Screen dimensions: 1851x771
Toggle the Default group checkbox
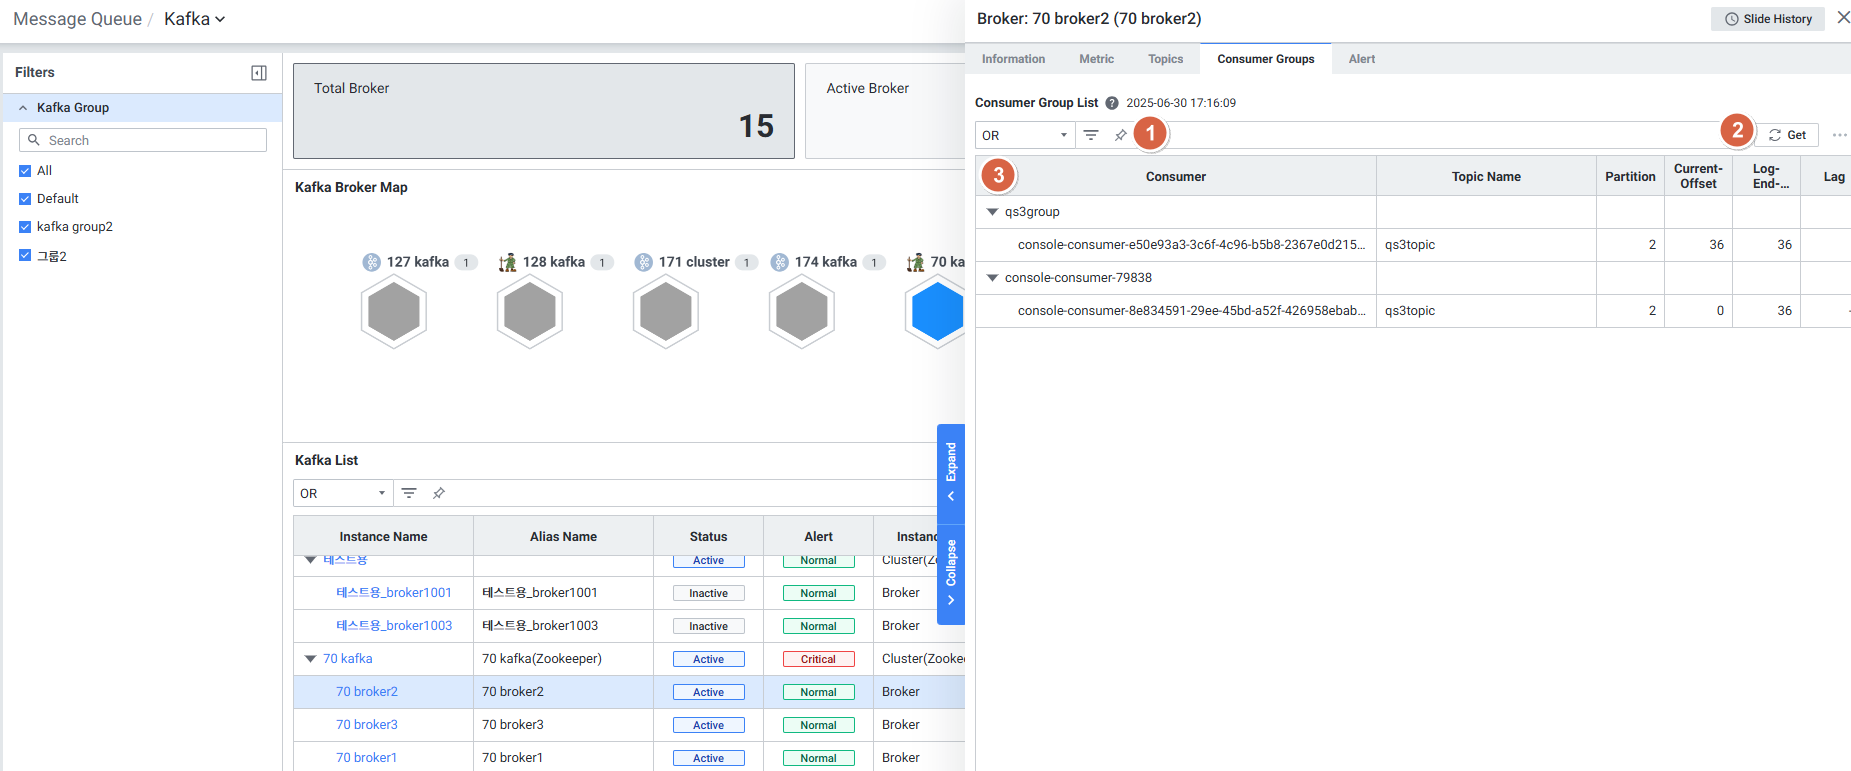click(x=25, y=199)
